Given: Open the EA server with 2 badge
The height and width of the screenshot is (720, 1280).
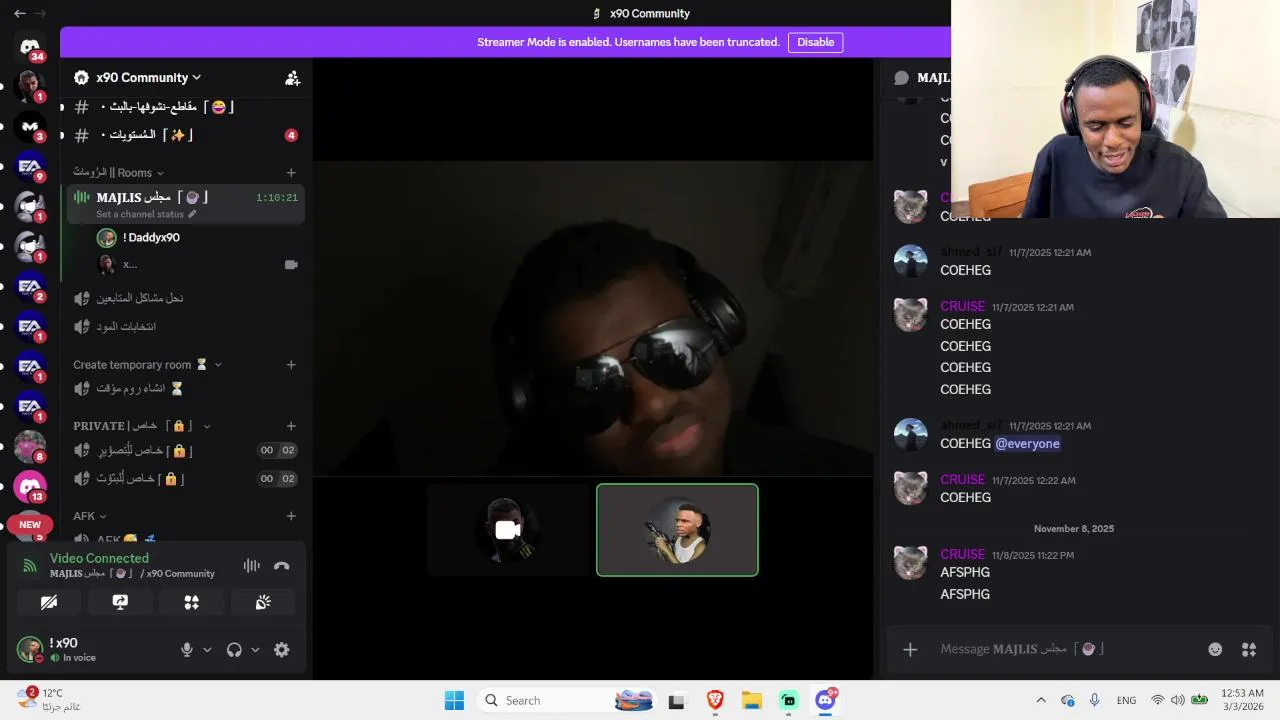Looking at the screenshot, I should click(30, 287).
